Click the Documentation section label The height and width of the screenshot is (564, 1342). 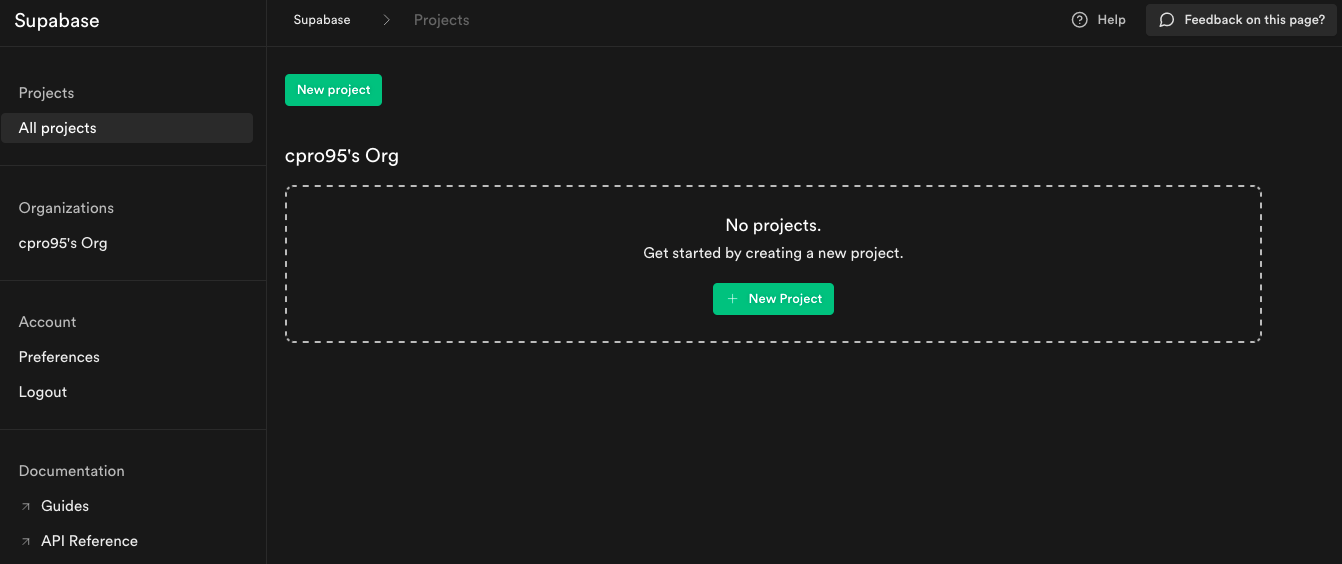71,471
